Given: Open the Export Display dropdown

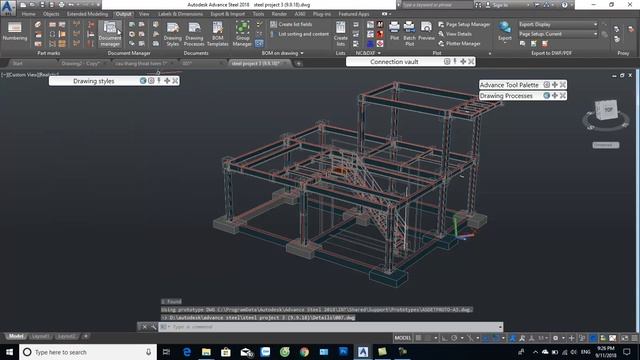Looking at the screenshot, I should [x=558, y=24].
